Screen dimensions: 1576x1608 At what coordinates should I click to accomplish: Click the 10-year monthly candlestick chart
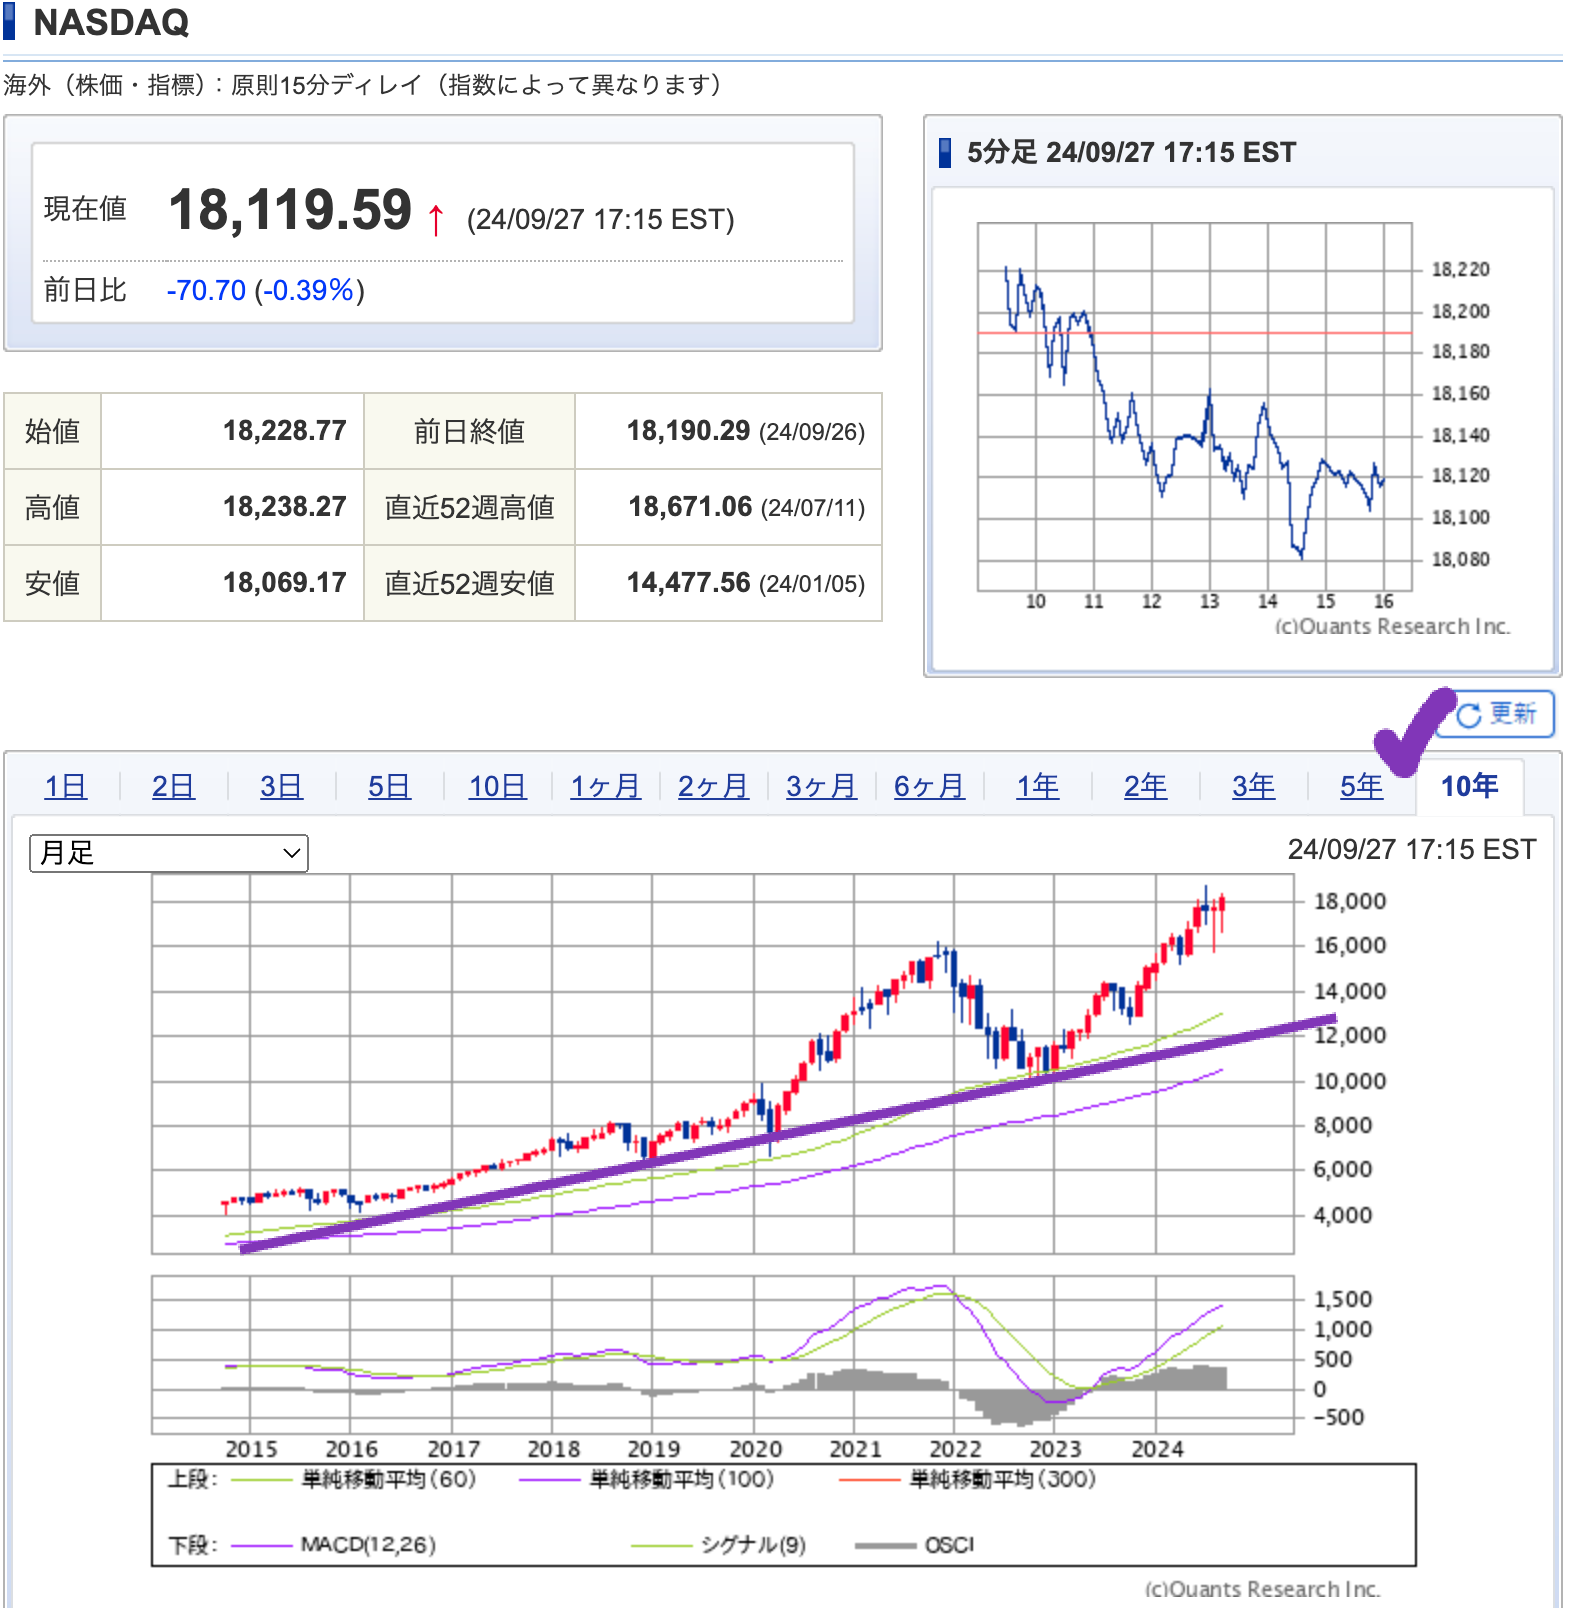click(x=722, y=1063)
